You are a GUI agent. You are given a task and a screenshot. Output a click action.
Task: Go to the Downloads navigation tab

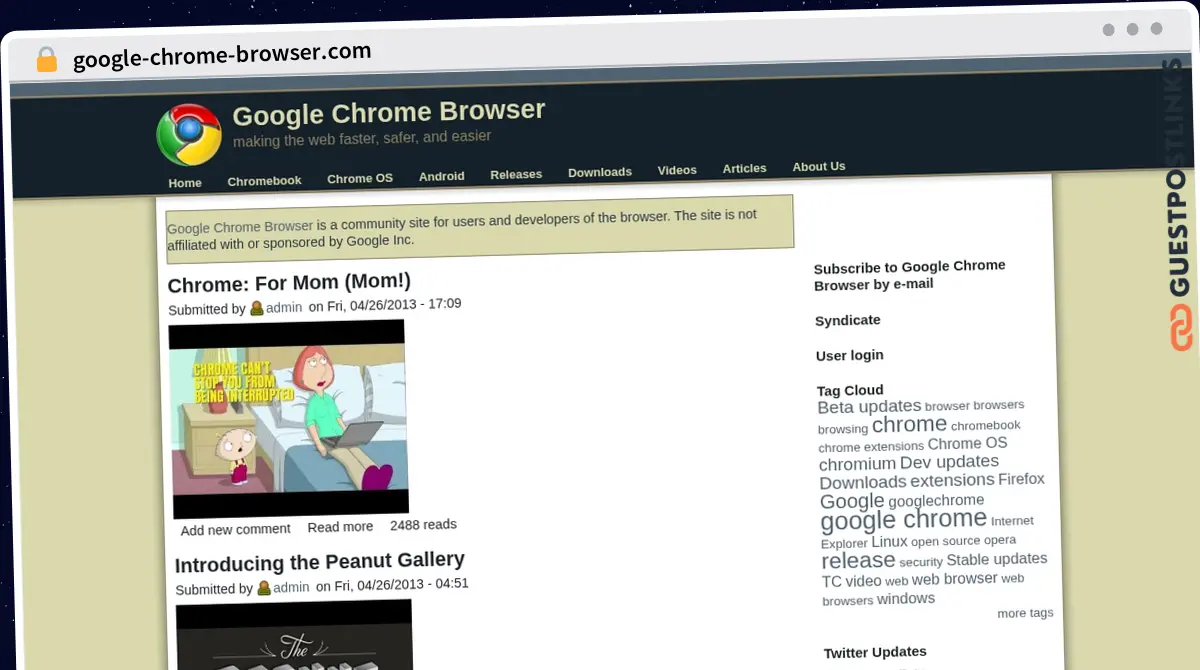[599, 172]
